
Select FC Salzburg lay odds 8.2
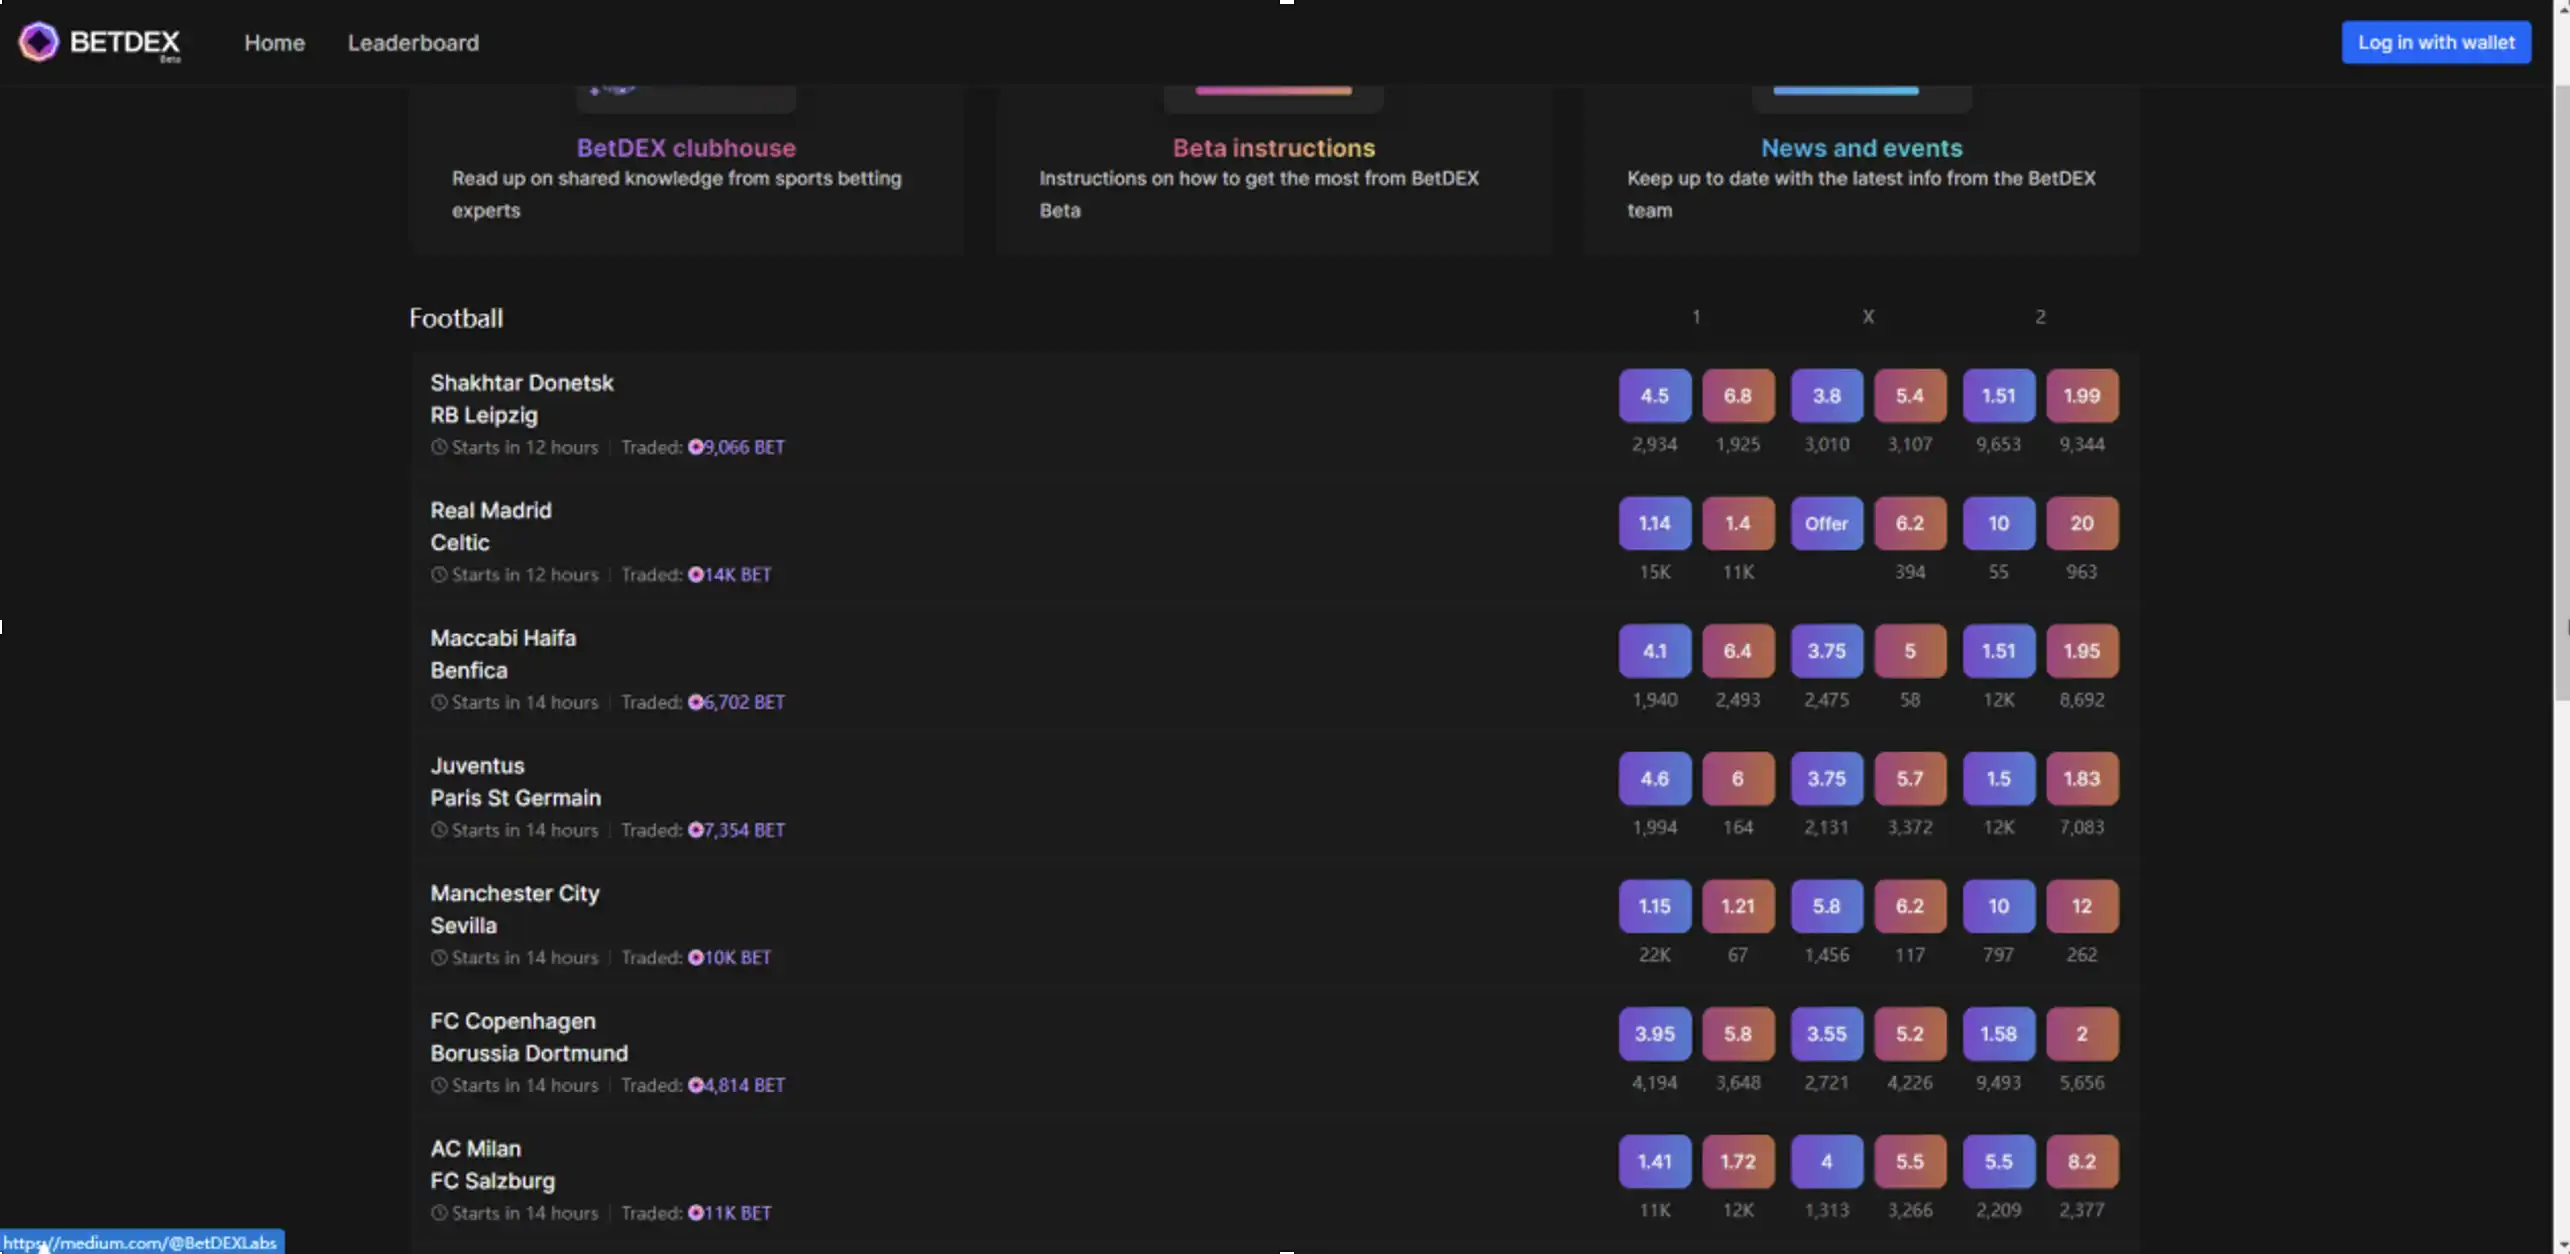[2082, 1162]
